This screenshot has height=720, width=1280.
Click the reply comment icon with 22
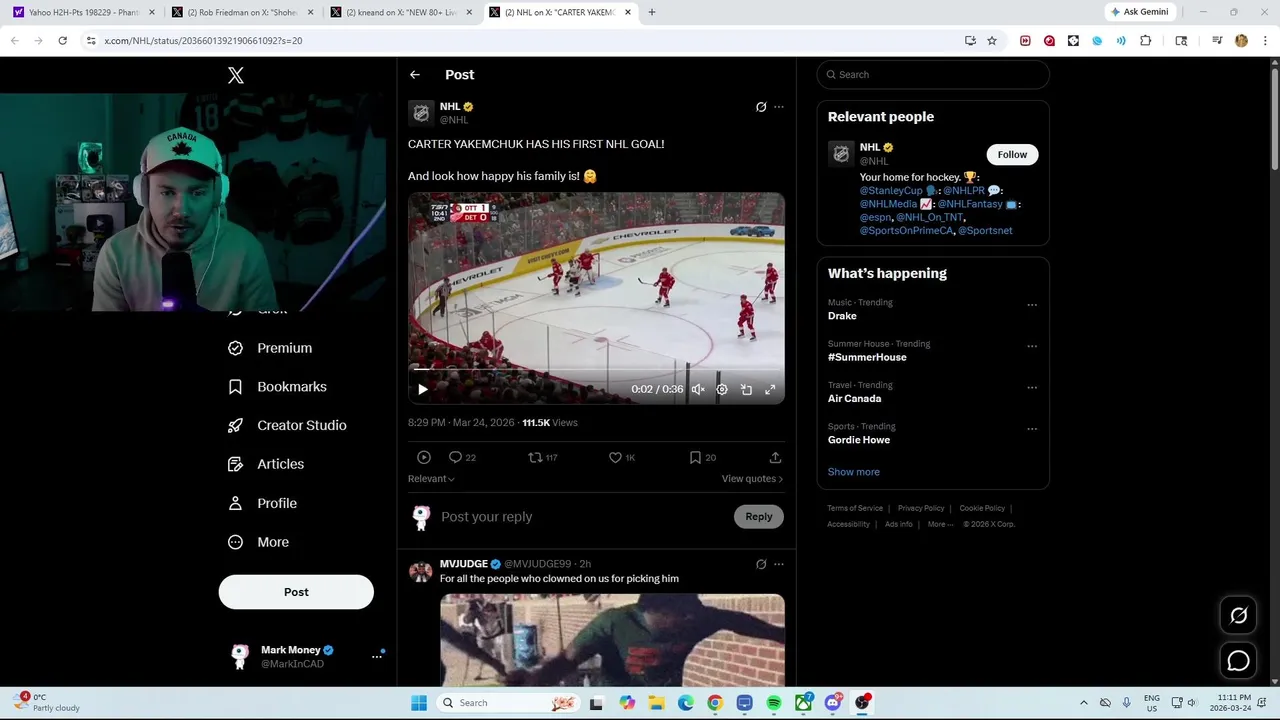pos(462,457)
